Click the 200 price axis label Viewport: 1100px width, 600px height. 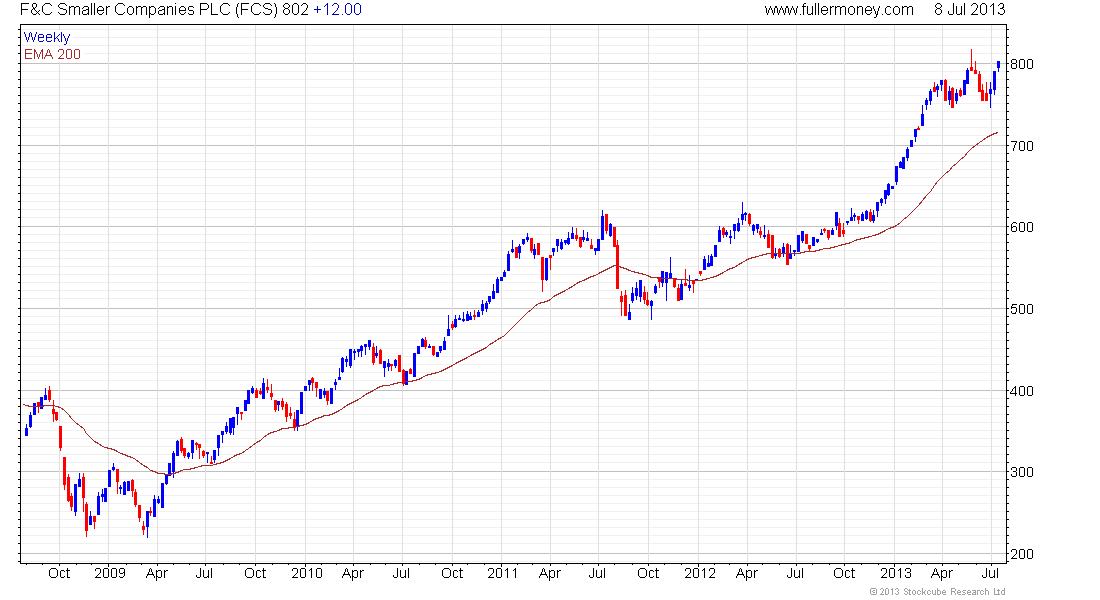click(1021, 554)
